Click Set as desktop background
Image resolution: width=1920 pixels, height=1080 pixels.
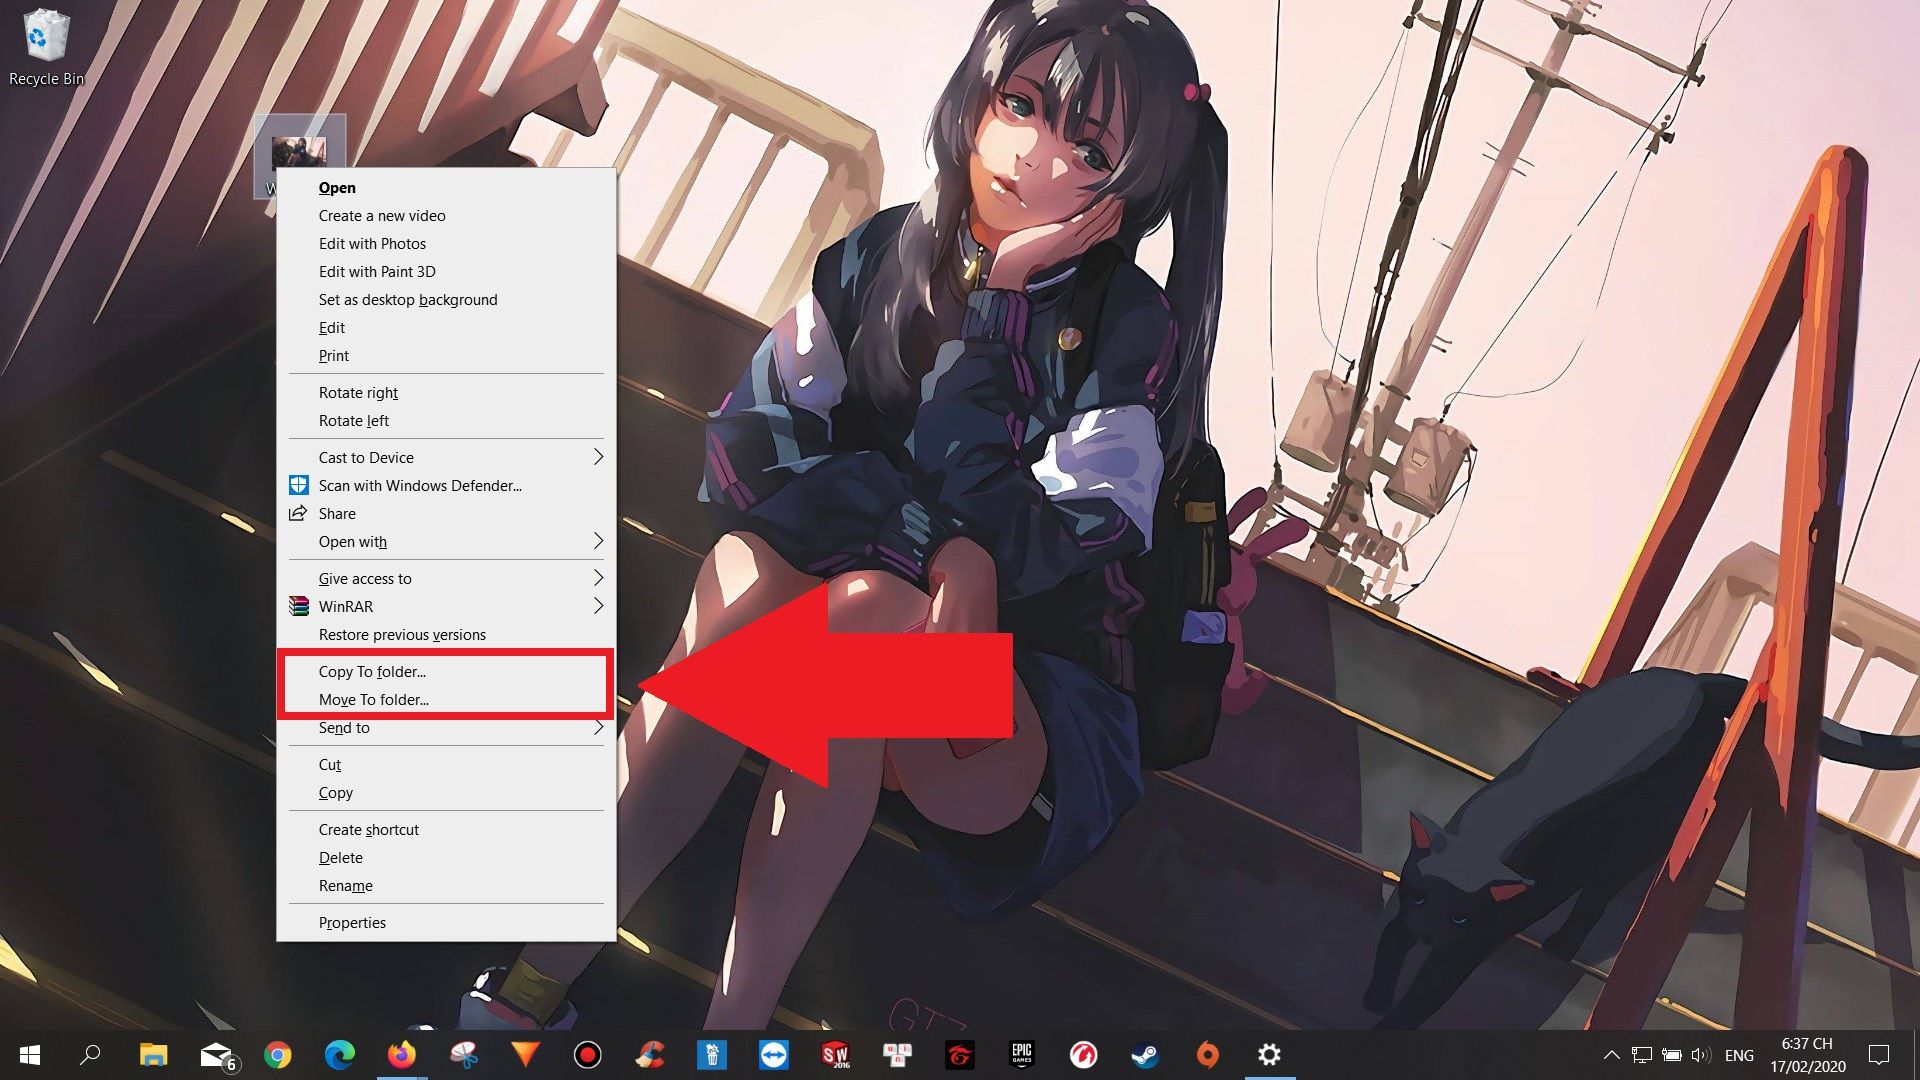pos(407,300)
